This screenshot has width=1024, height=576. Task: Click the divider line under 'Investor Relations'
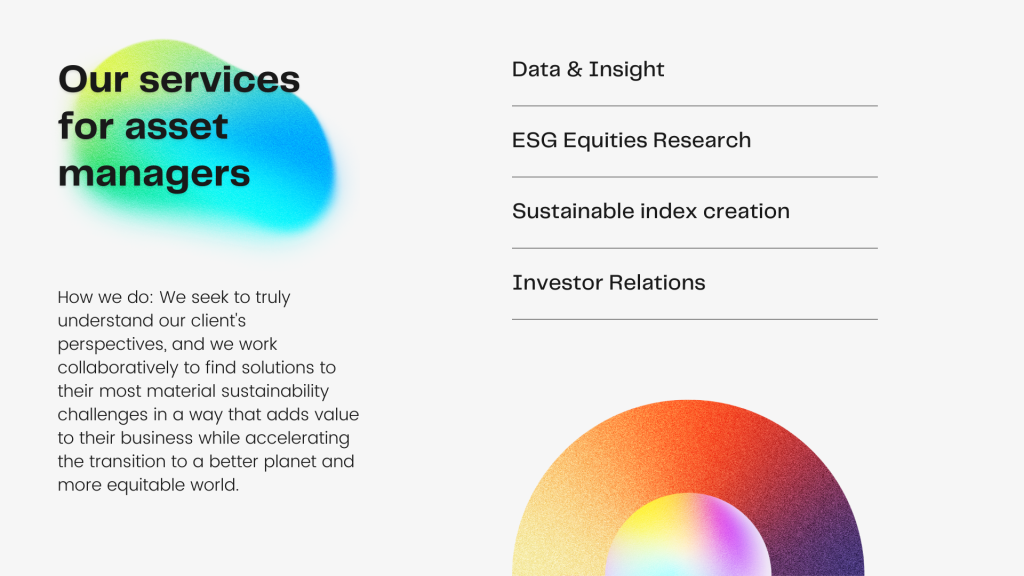click(694, 319)
